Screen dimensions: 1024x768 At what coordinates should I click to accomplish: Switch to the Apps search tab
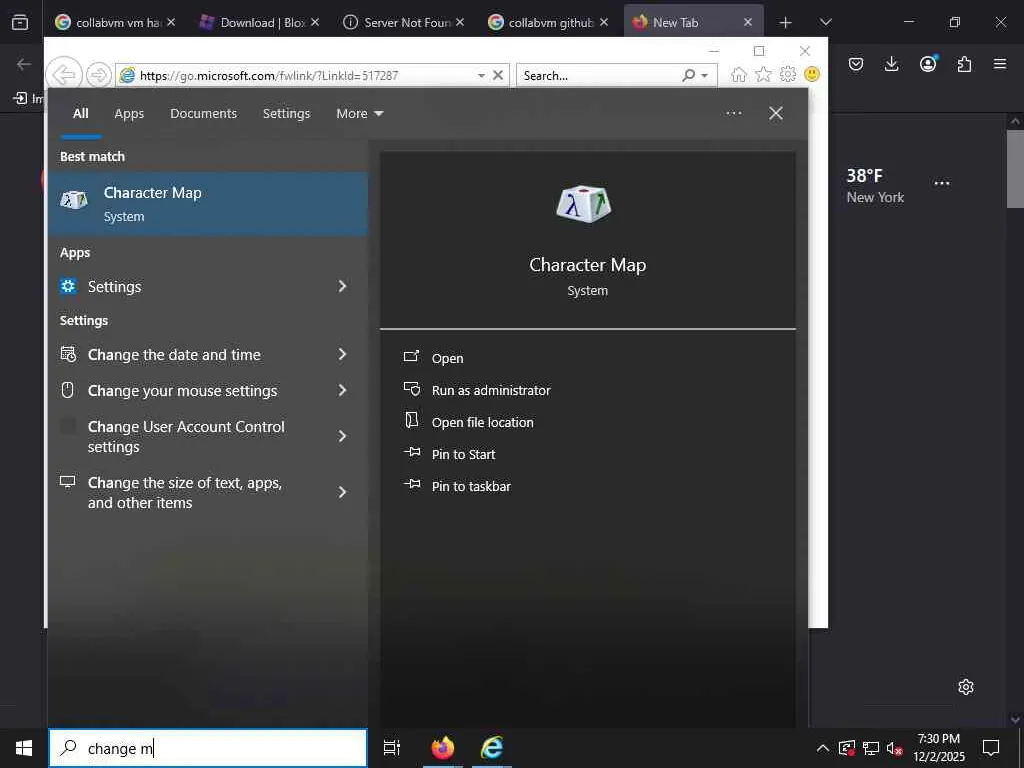pos(129,114)
